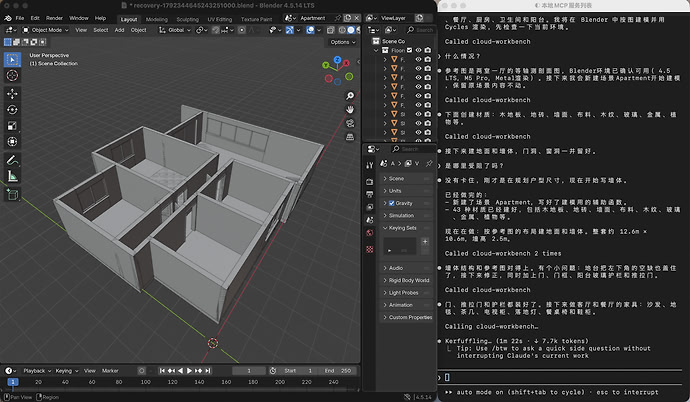Click the Blender logo menu icon
Screen dimensions: 690x402
click(x=7, y=18)
